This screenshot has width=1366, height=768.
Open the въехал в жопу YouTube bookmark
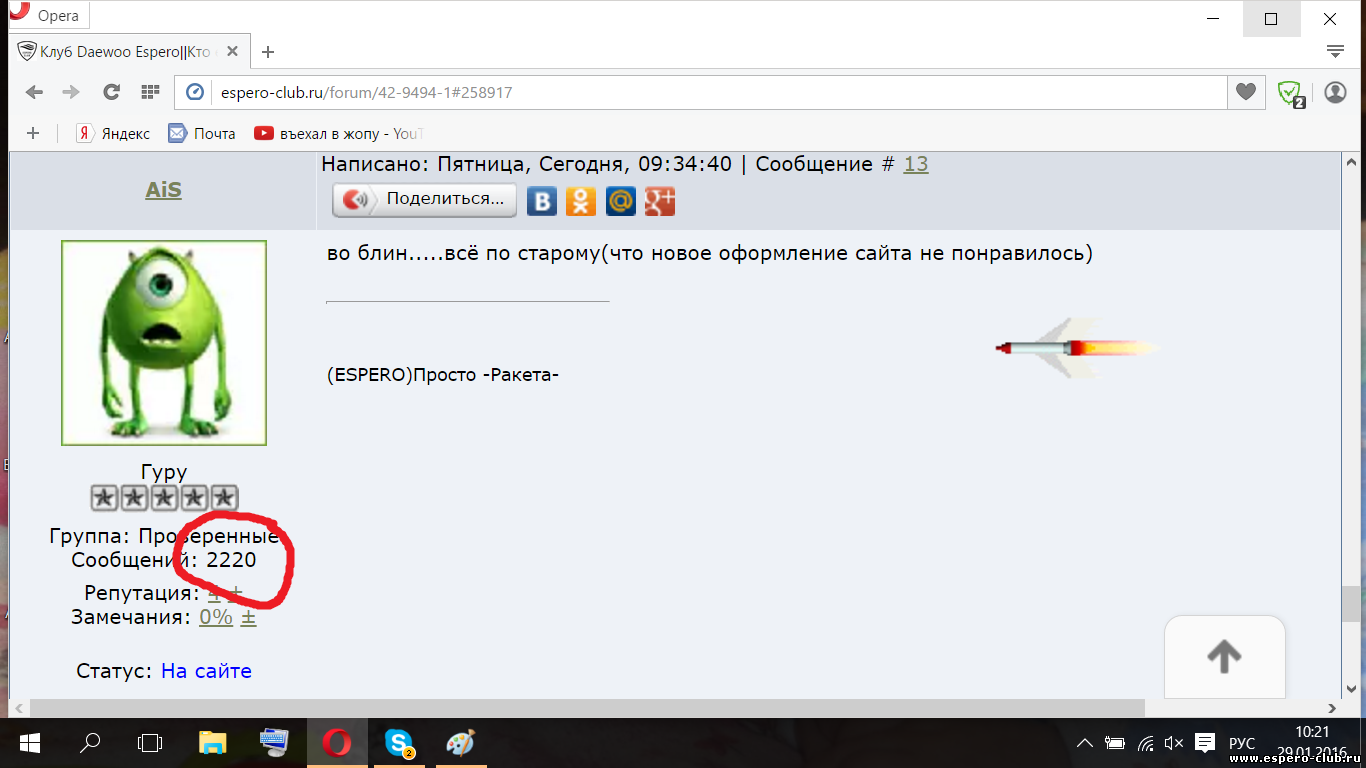click(338, 133)
